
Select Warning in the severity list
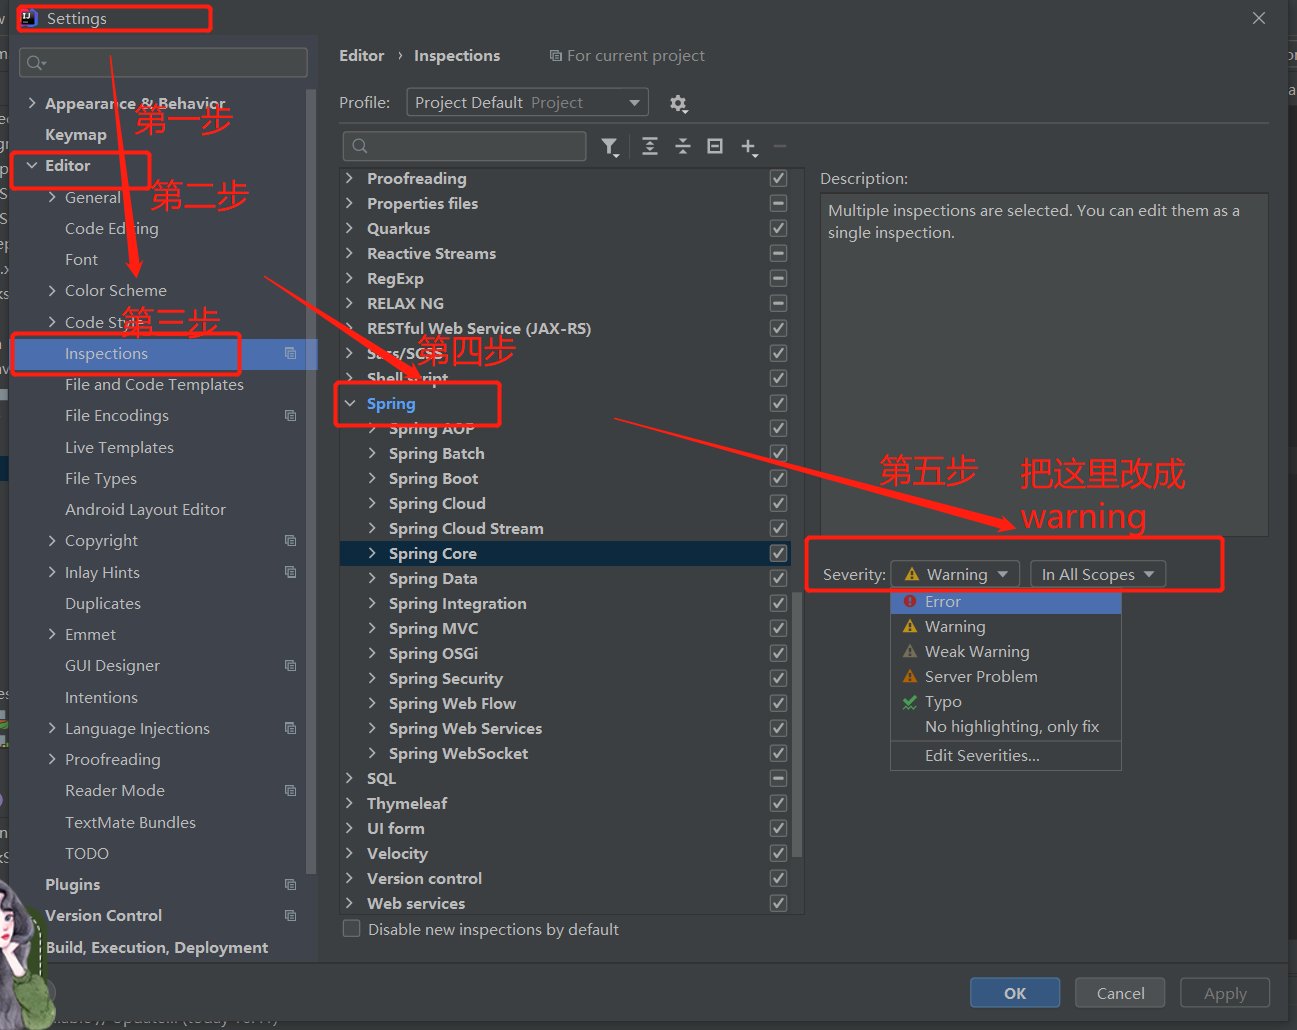point(1006,626)
